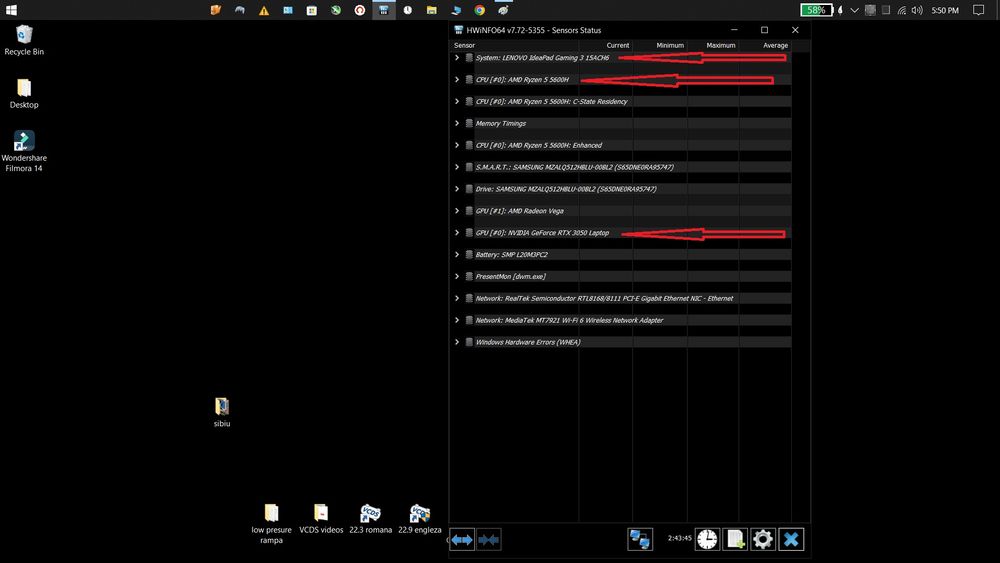Expand the Windows Hardware Errors (WHEA) group
The width and height of the screenshot is (1000, 563).
pos(457,342)
